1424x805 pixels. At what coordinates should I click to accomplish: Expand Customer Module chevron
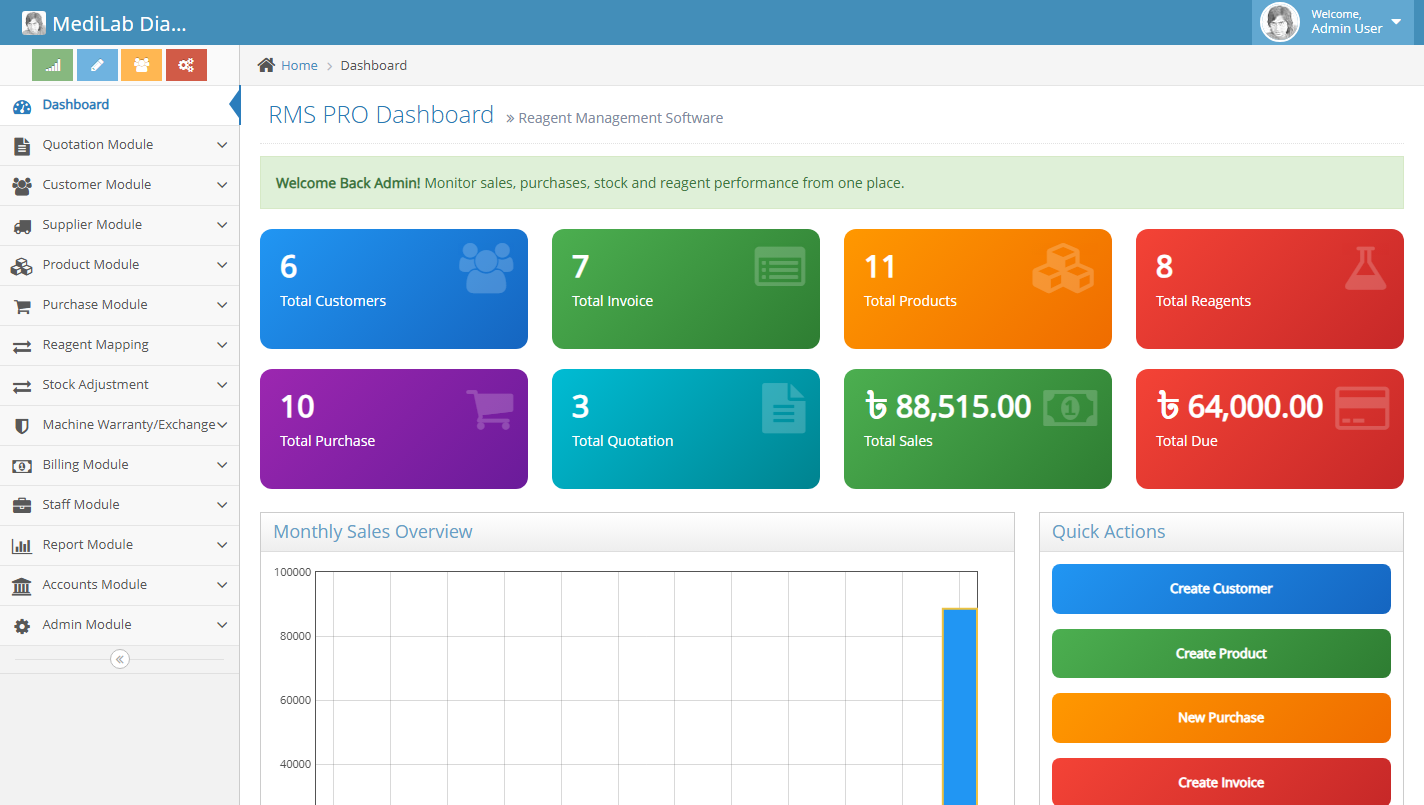click(x=222, y=185)
